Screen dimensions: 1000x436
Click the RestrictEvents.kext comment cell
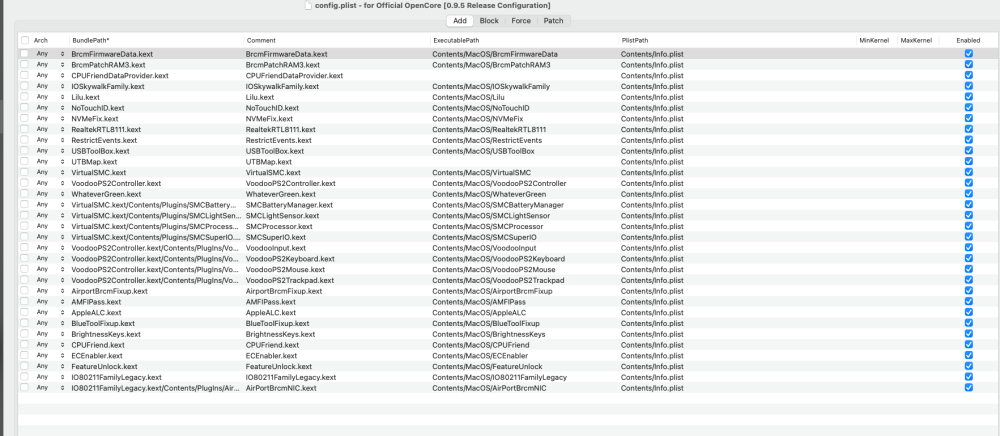(x=279, y=140)
